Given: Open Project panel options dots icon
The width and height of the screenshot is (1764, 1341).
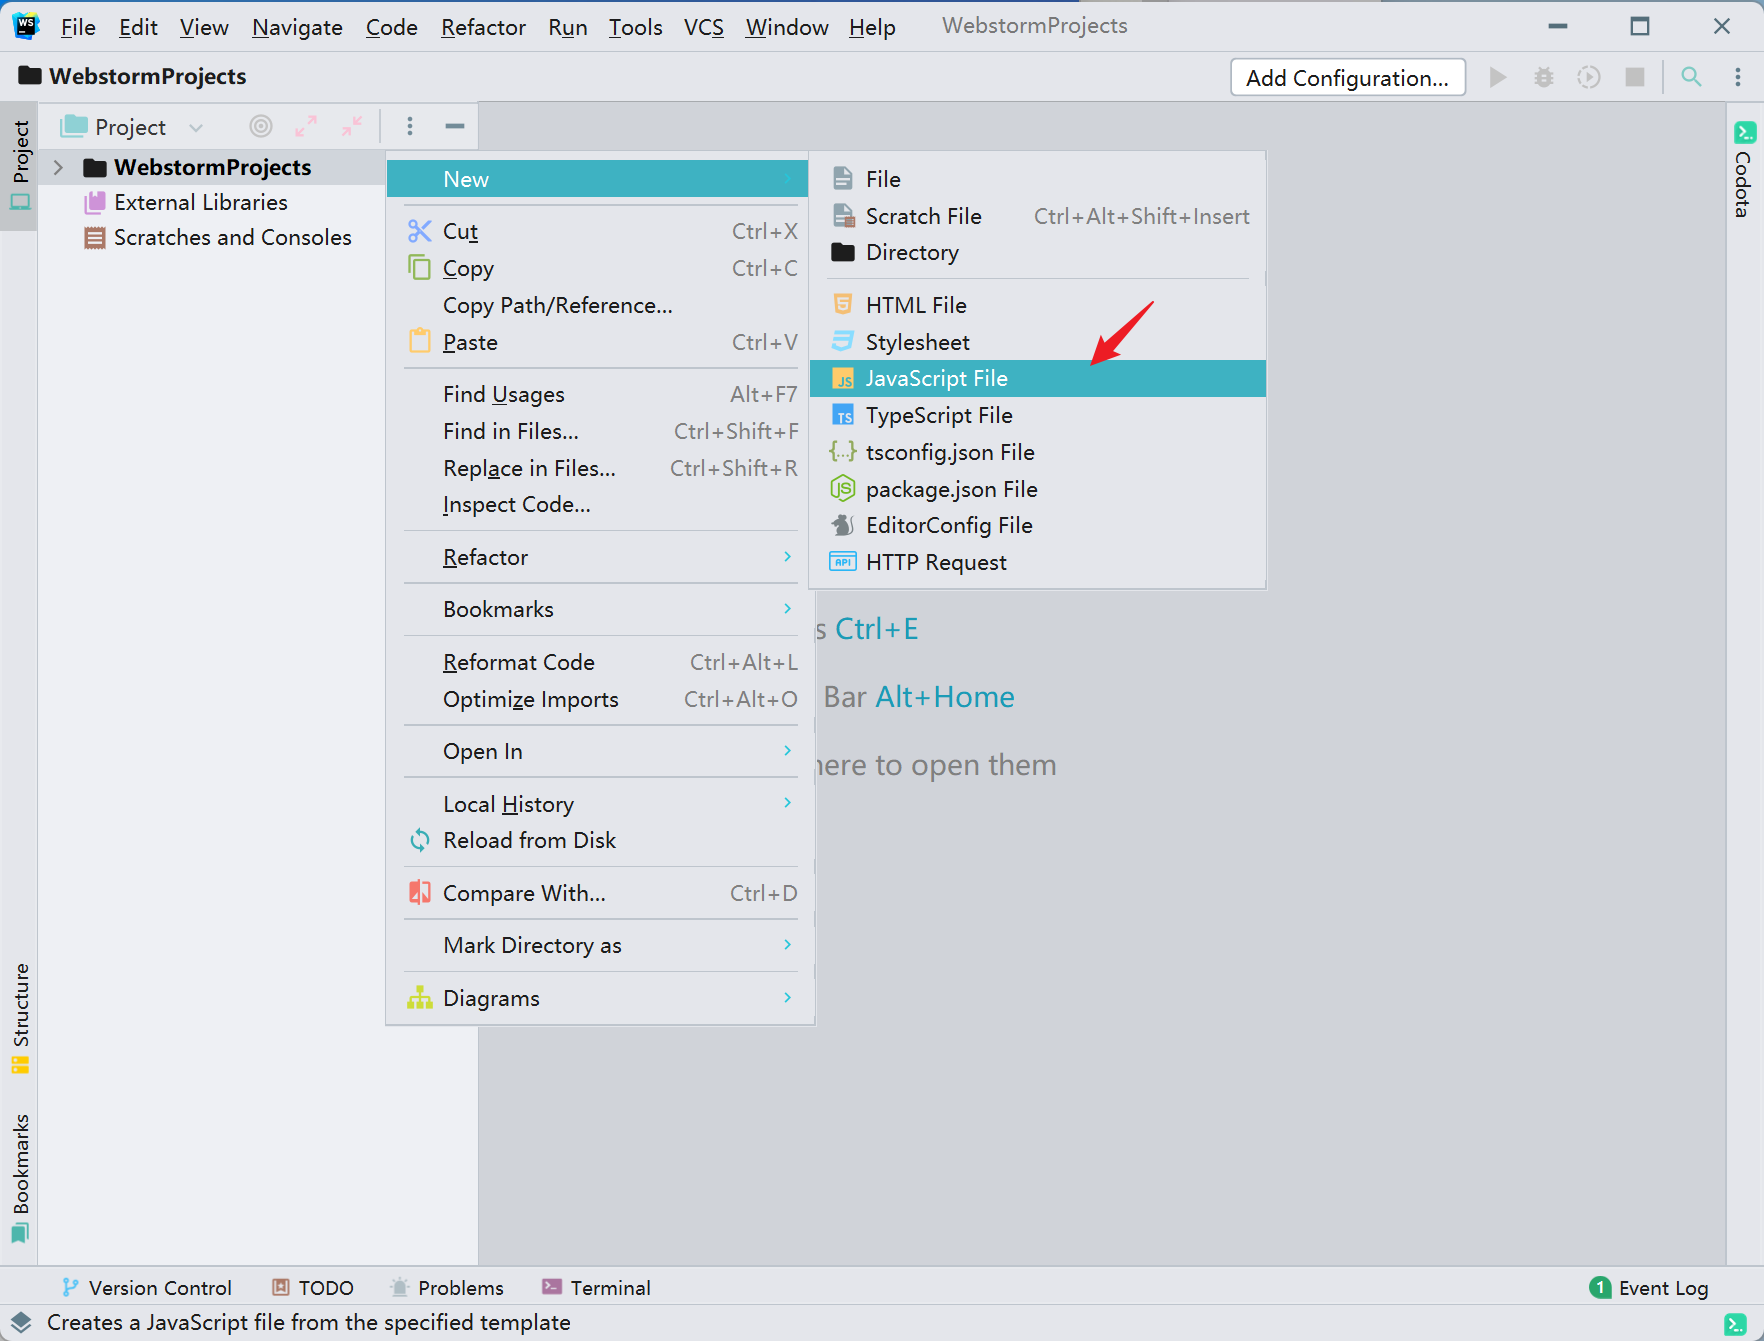Looking at the screenshot, I should tap(410, 126).
